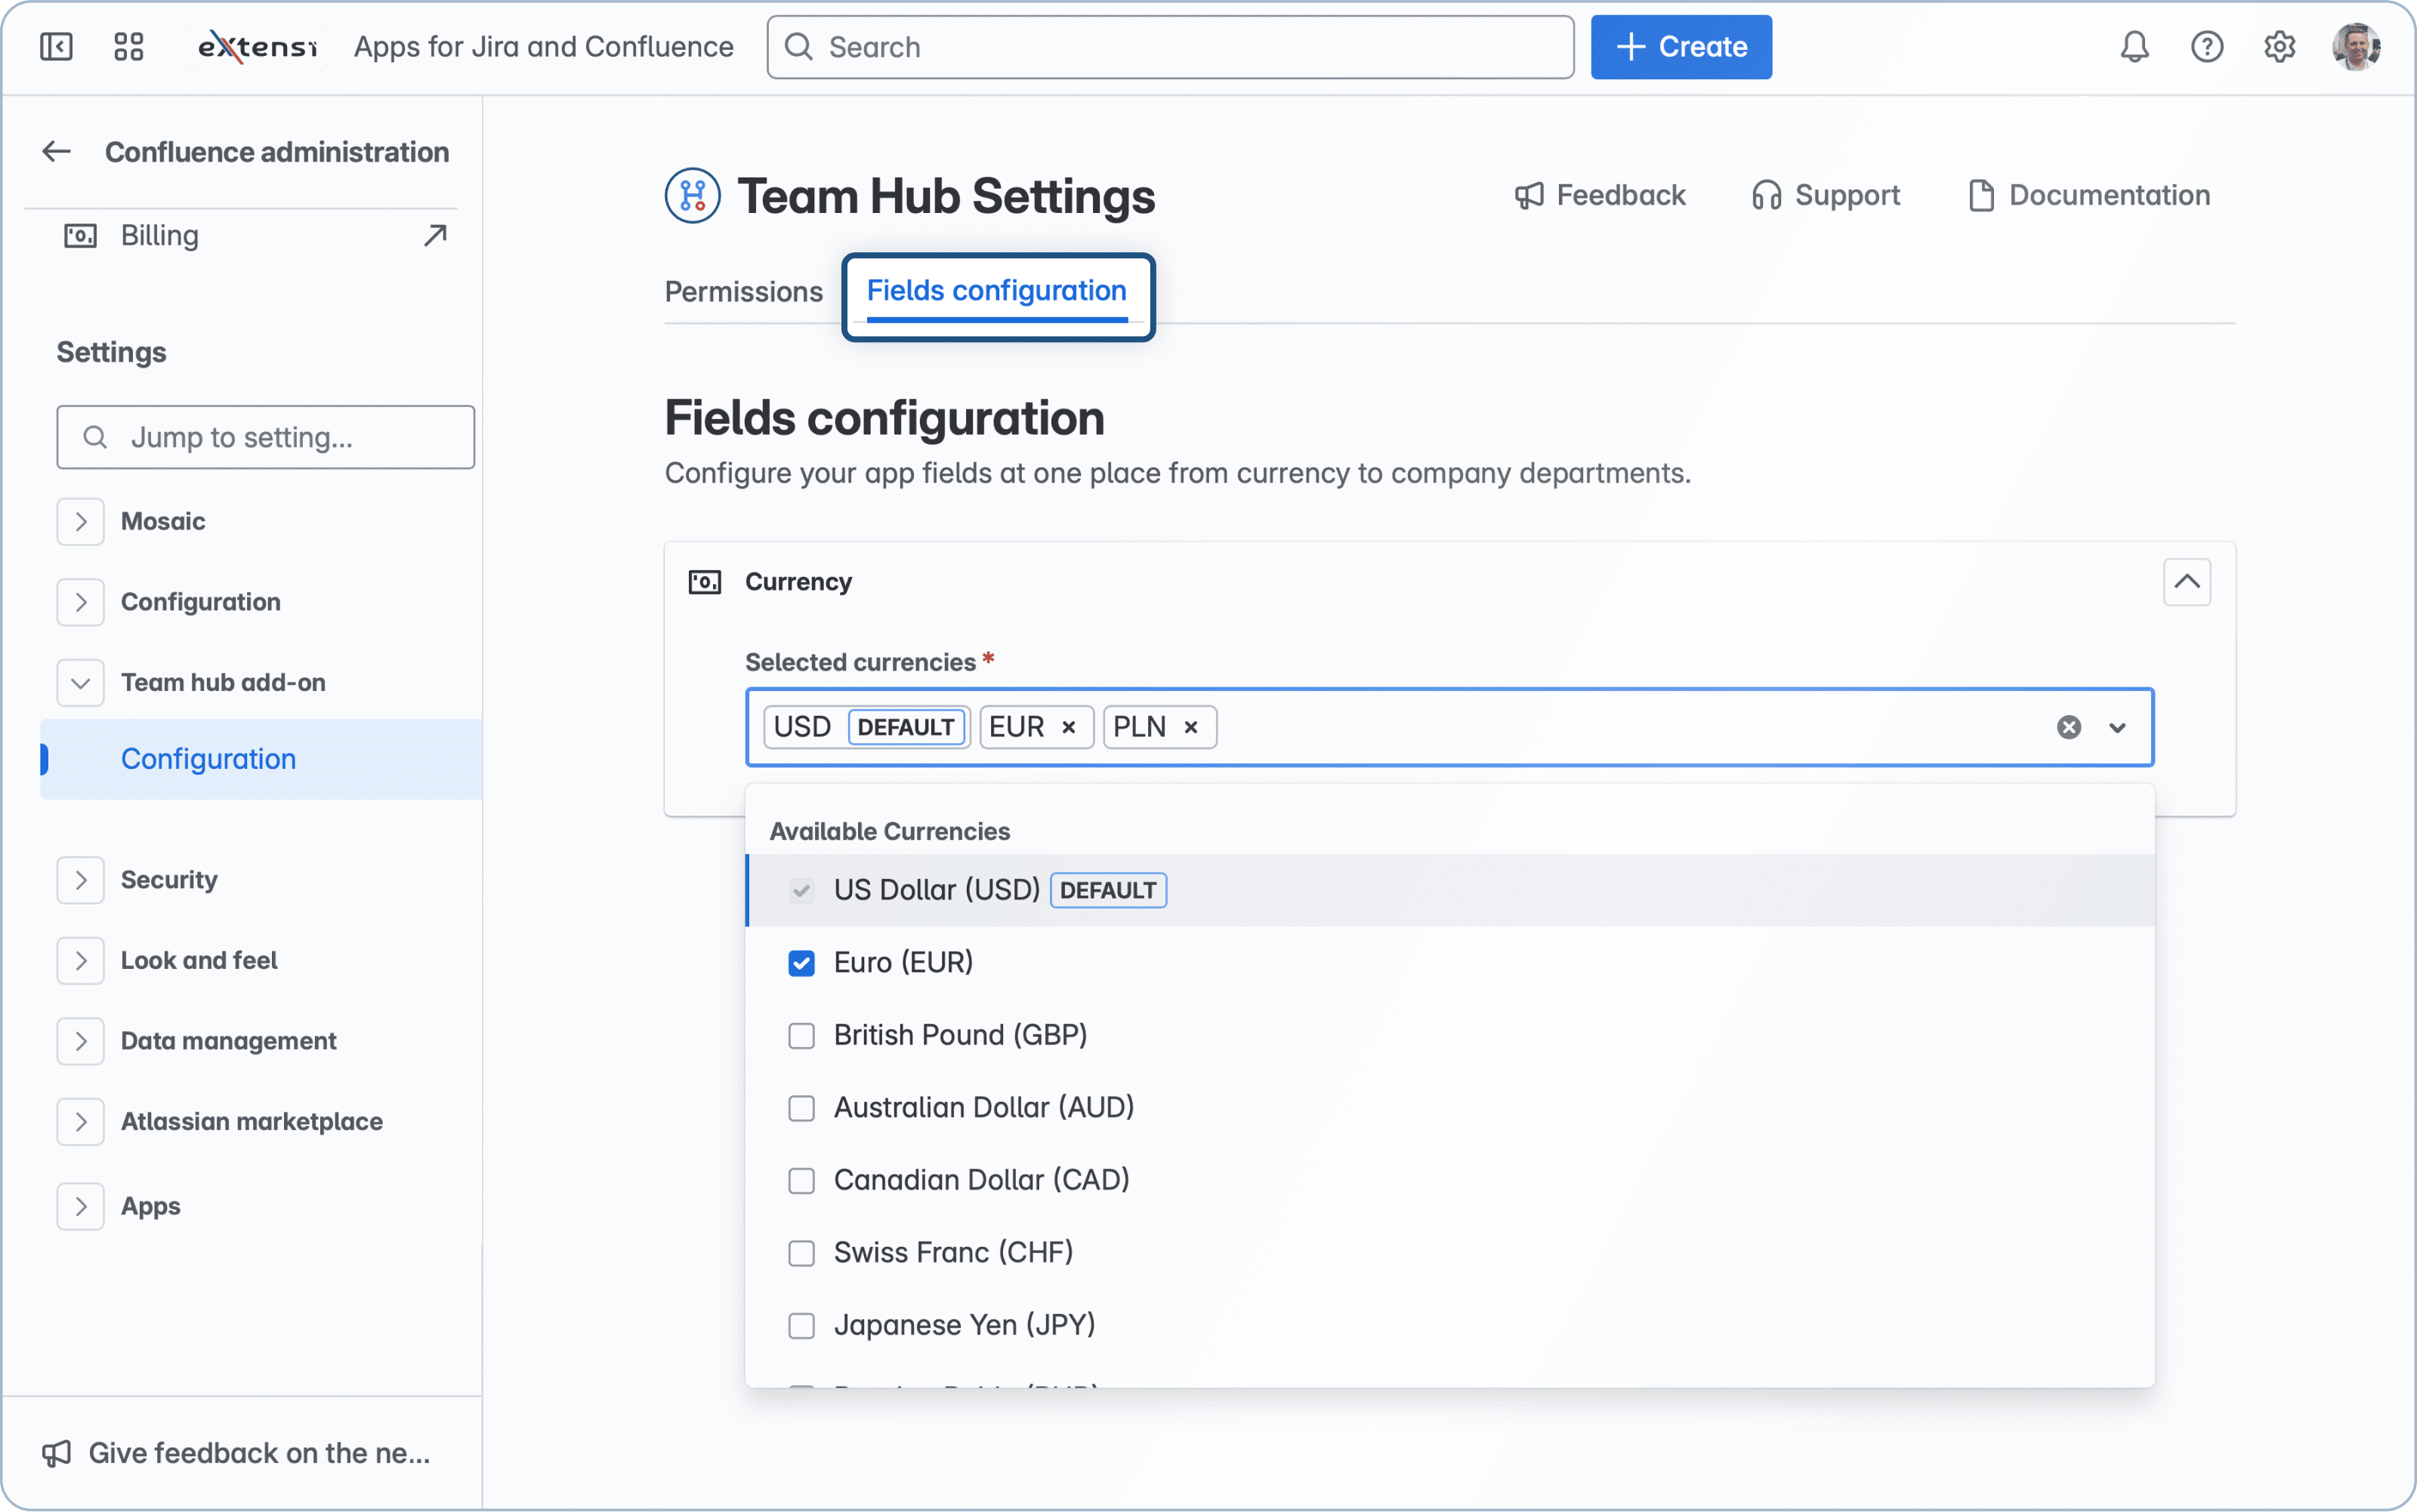2417x1512 pixels.
Task: Clear all selected currencies with the circle X icon
Action: click(x=2069, y=727)
